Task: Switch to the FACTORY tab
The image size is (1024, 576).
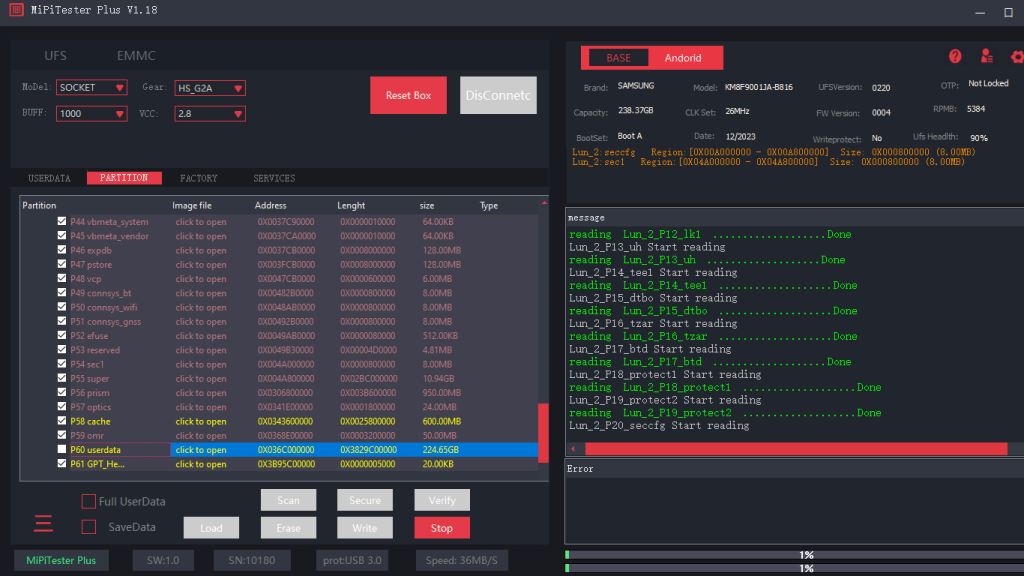Action: coord(198,177)
